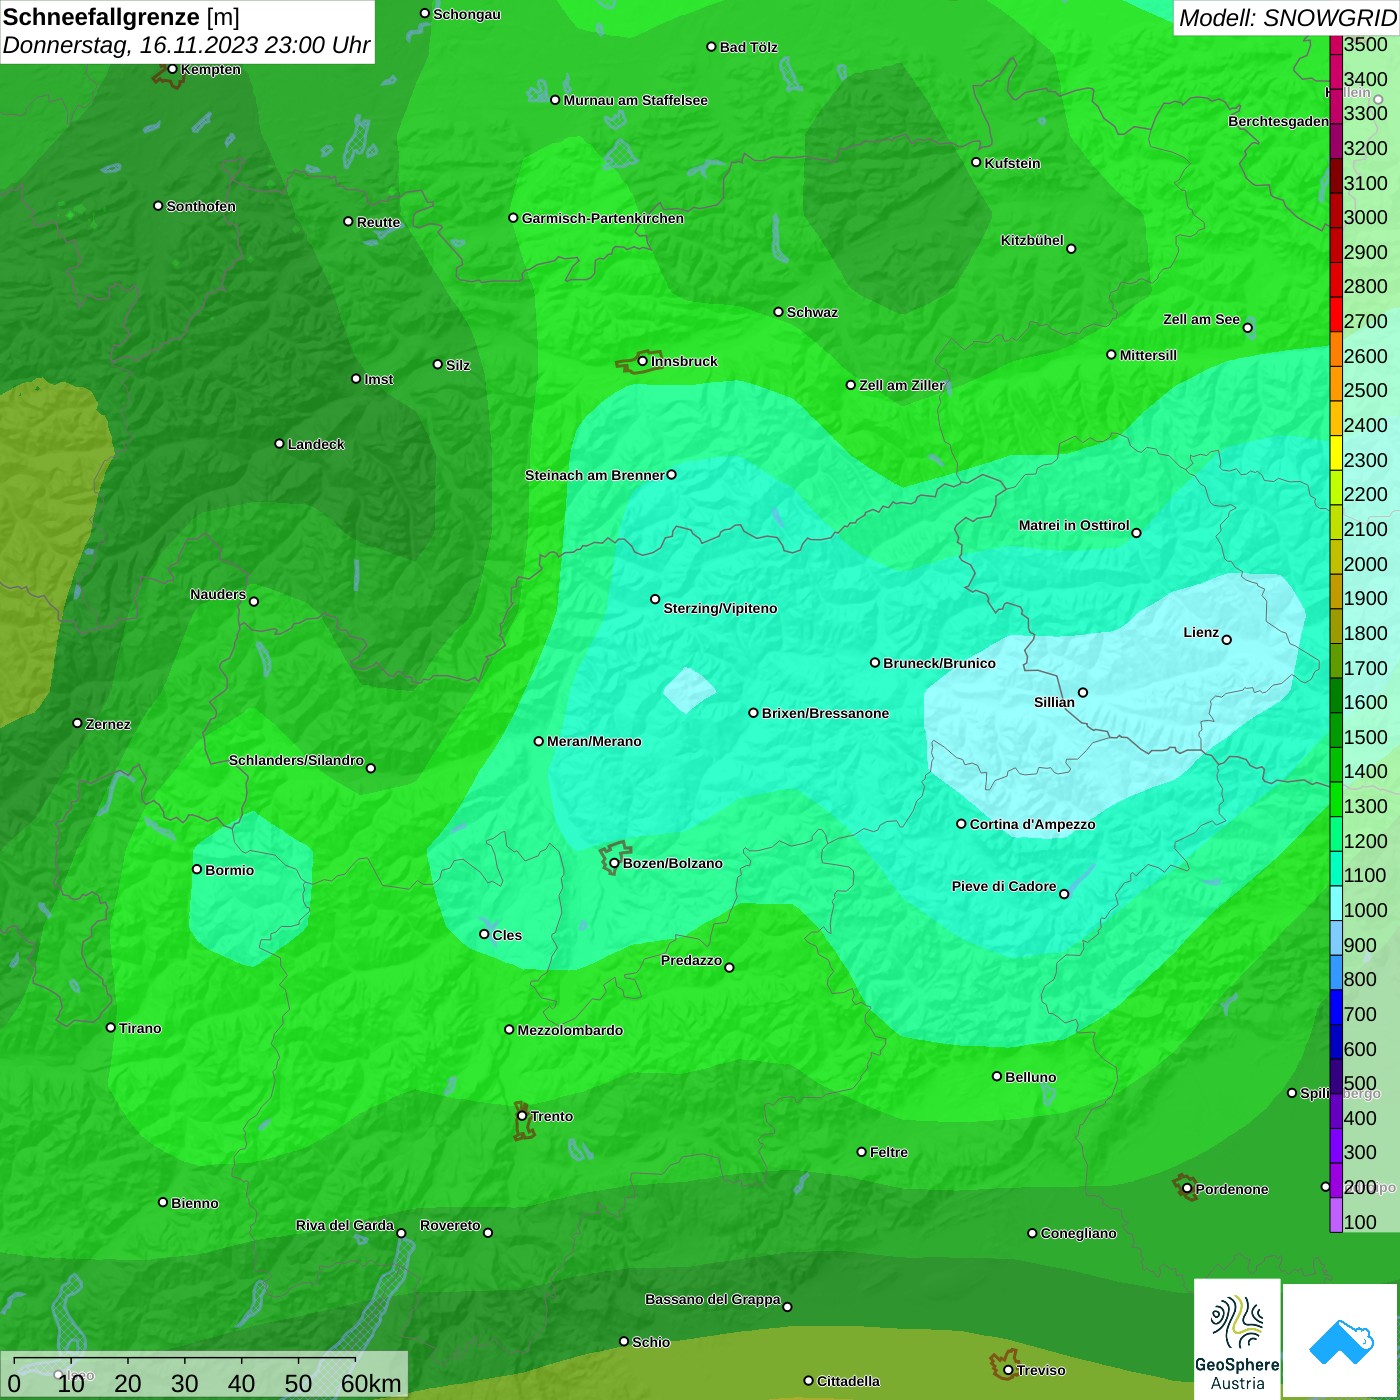Click the Kufstein location dot
Viewport: 1400px width, 1400px height.
coord(976,162)
